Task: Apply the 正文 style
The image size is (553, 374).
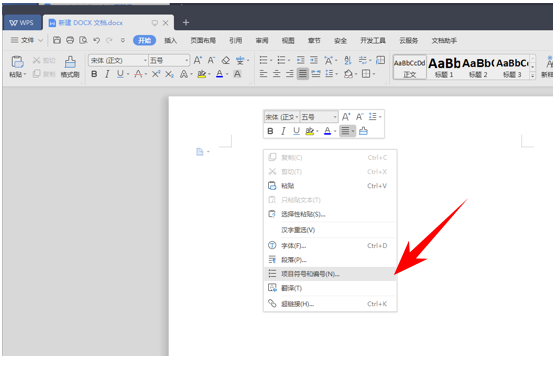Action: click(409, 67)
